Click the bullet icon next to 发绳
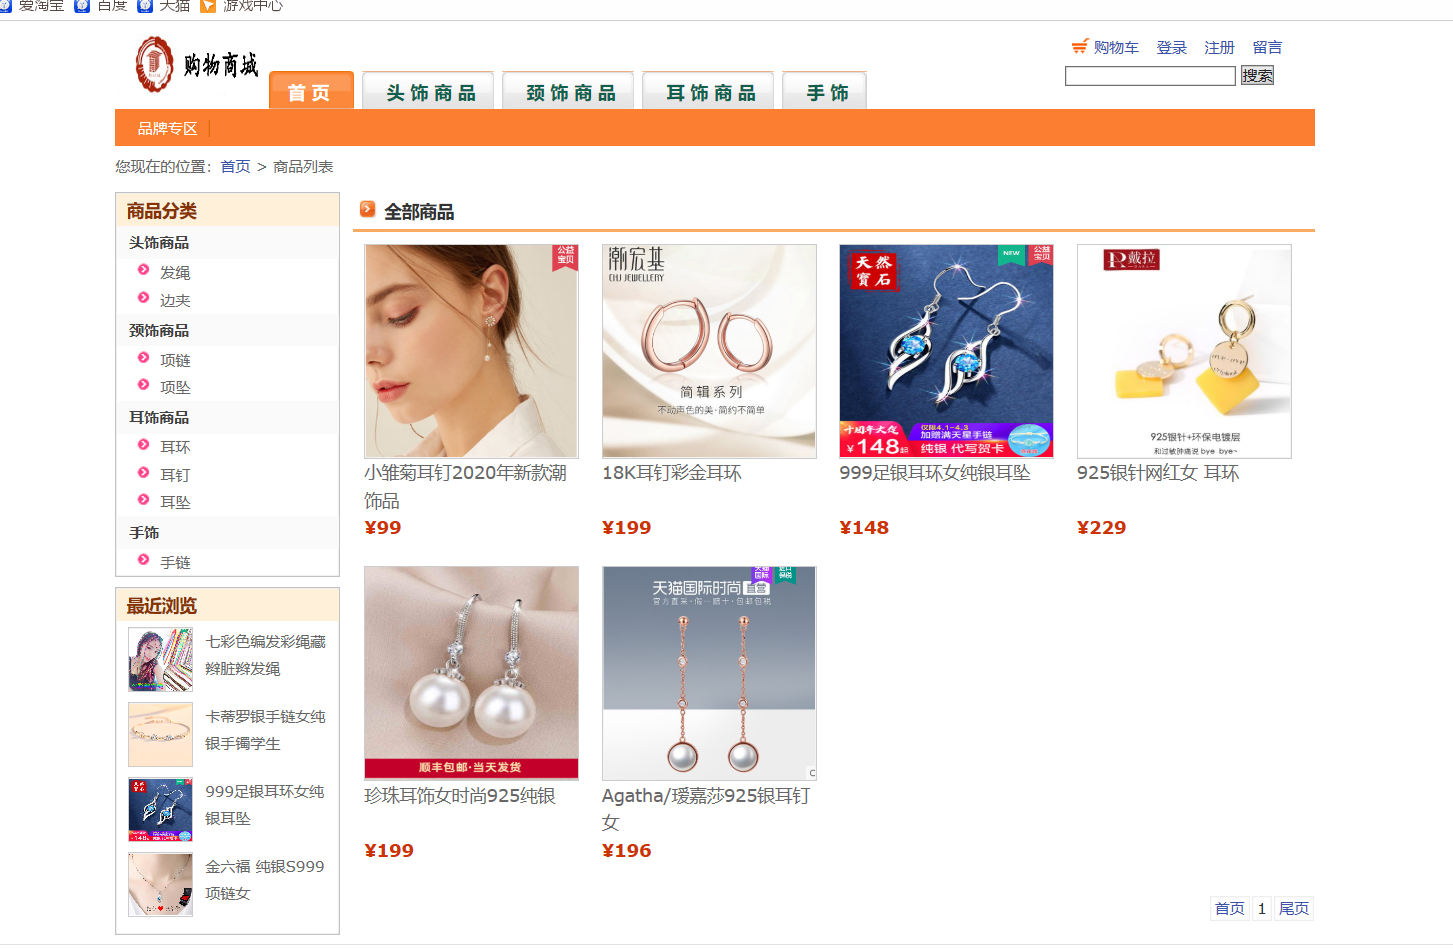 [143, 270]
